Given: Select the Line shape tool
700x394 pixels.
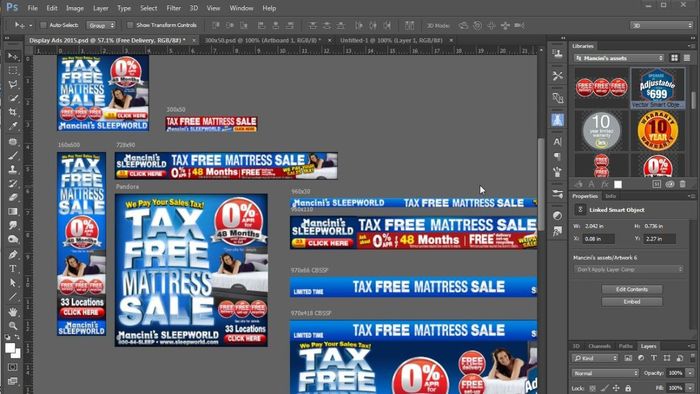Looking at the screenshot, I should [x=12, y=297].
